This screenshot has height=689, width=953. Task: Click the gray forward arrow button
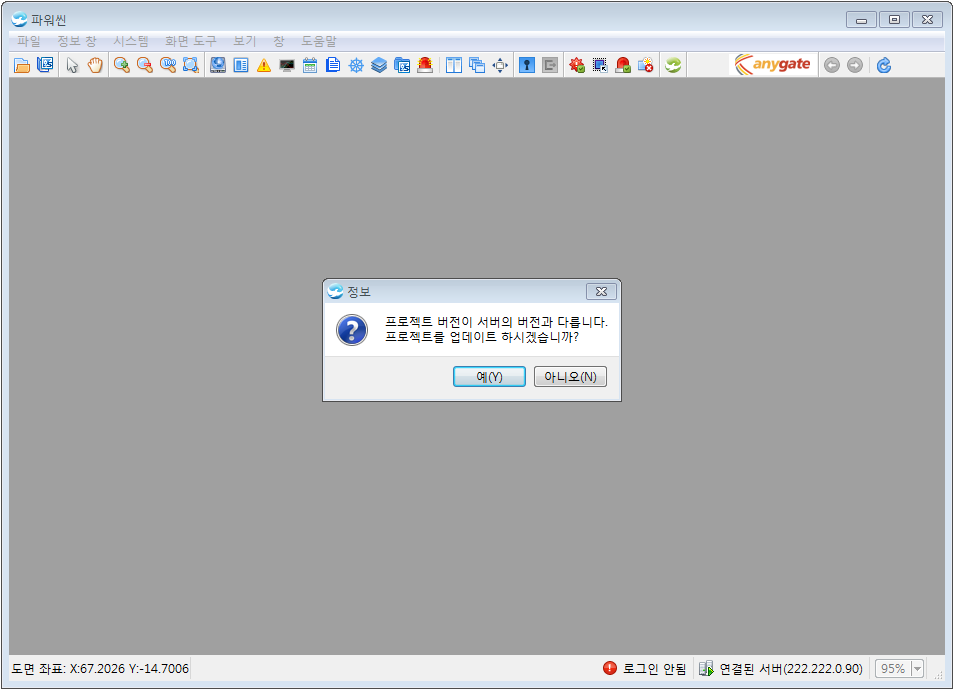pyautogui.click(x=855, y=65)
